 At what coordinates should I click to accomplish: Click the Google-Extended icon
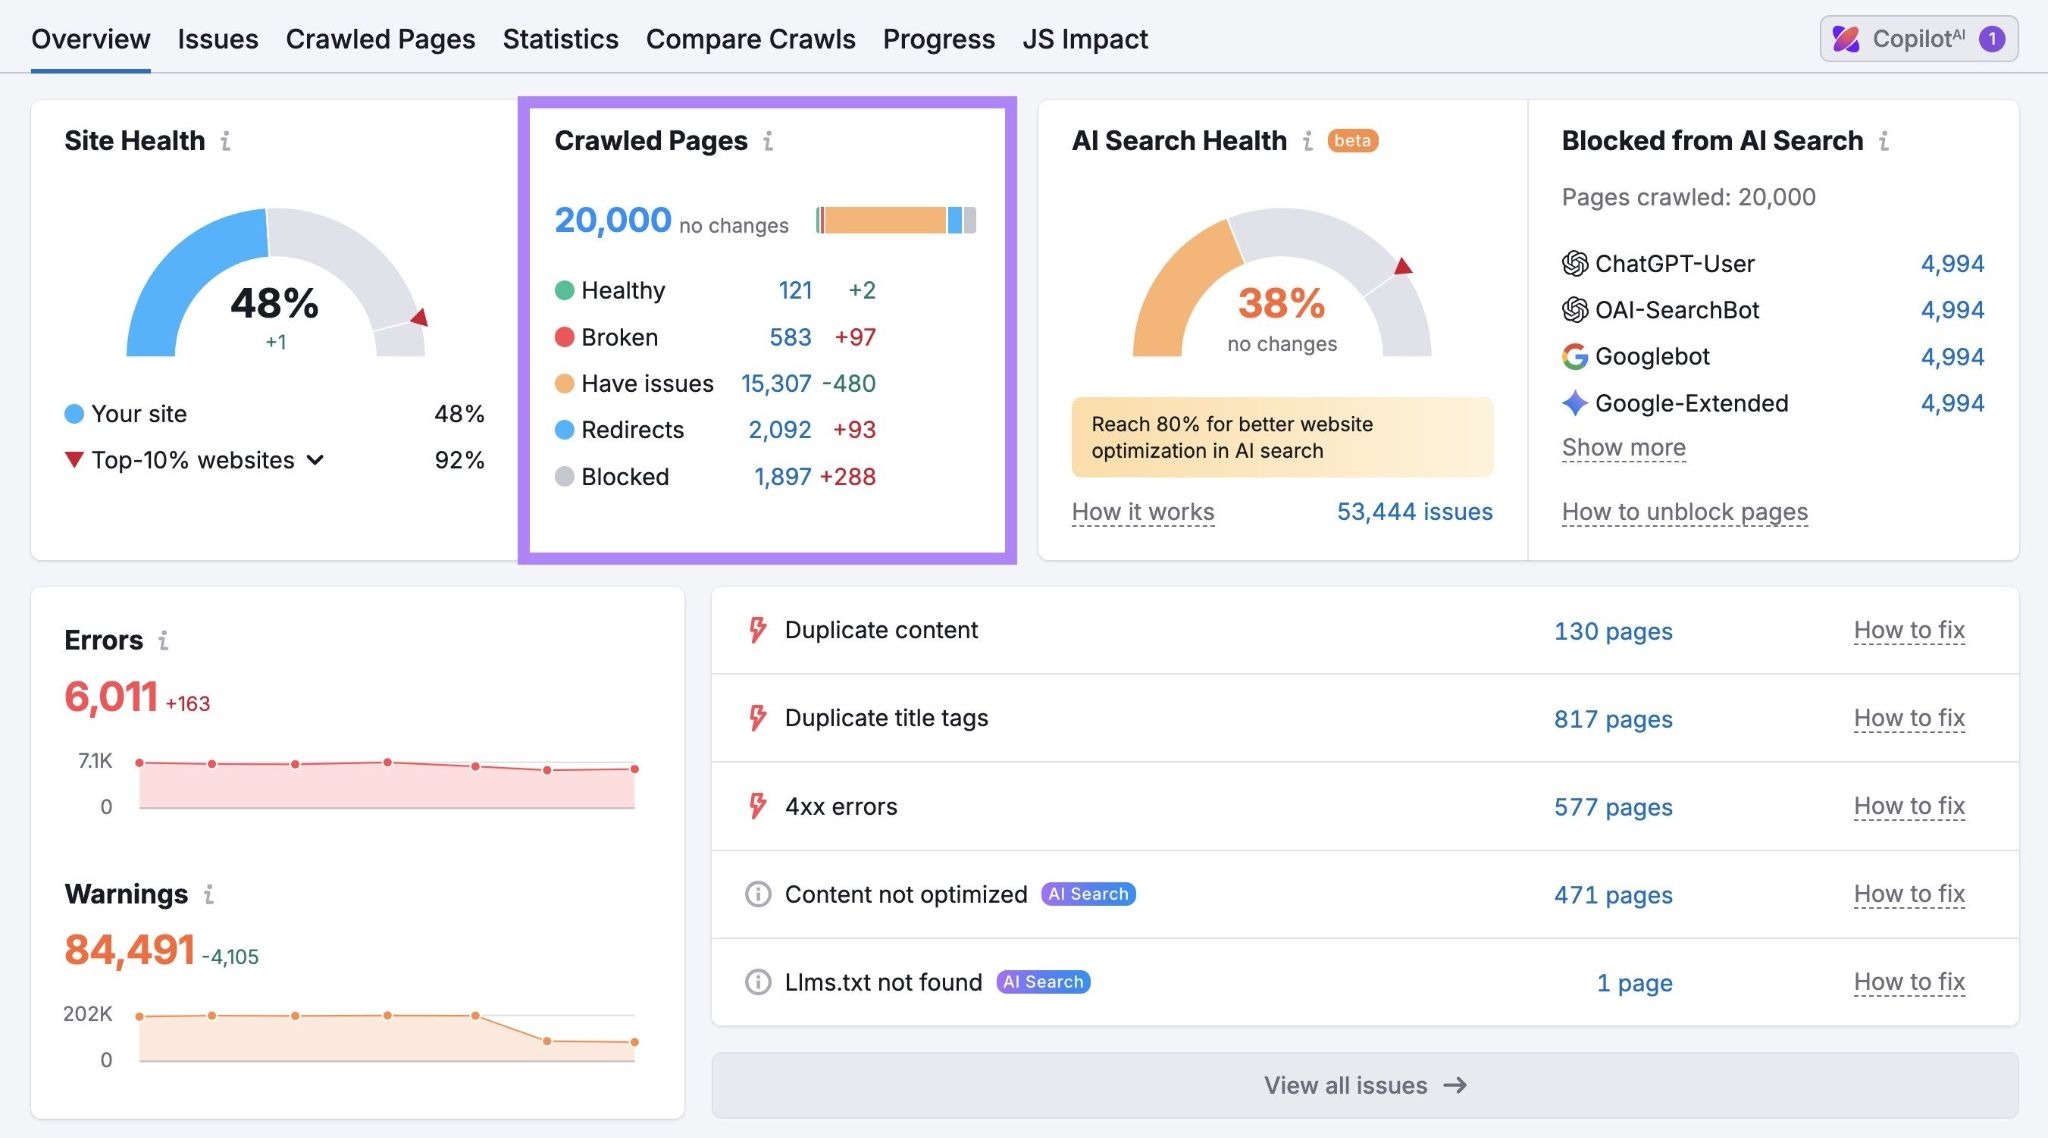pyautogui.click(x=1576, y=403)
